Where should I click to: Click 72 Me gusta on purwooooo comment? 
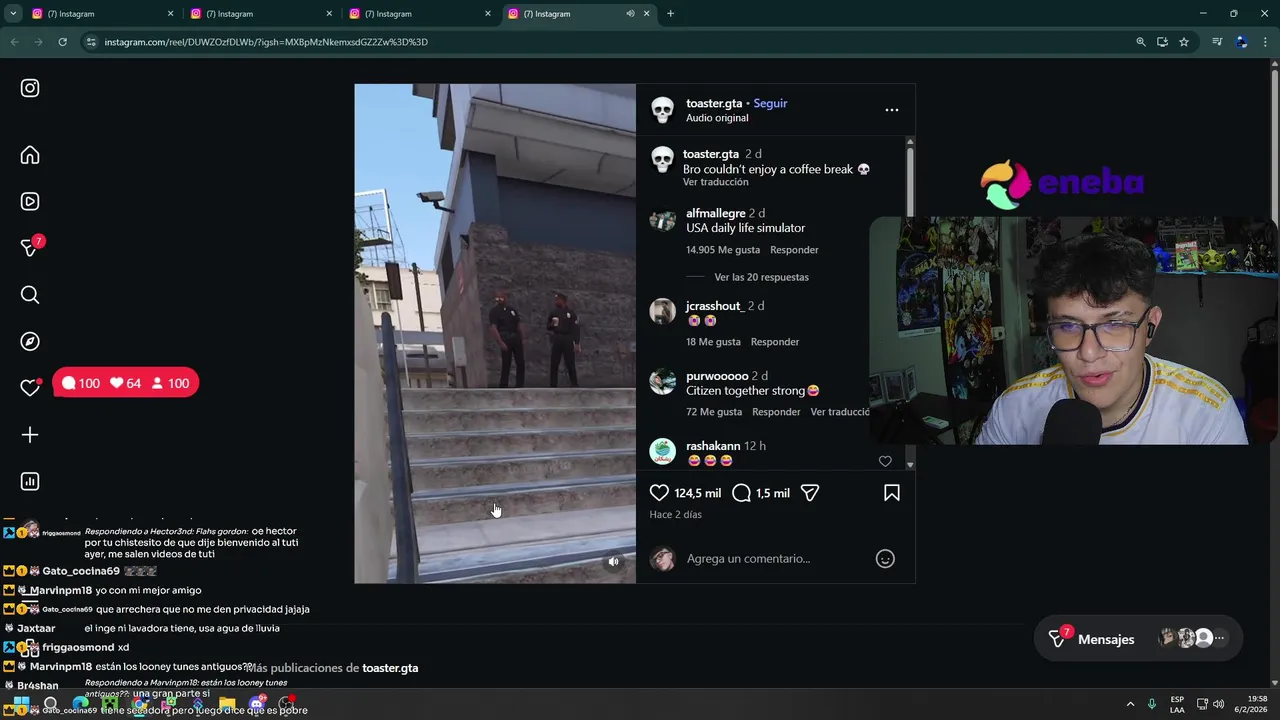pyautogui.click(x=714, y=412)
